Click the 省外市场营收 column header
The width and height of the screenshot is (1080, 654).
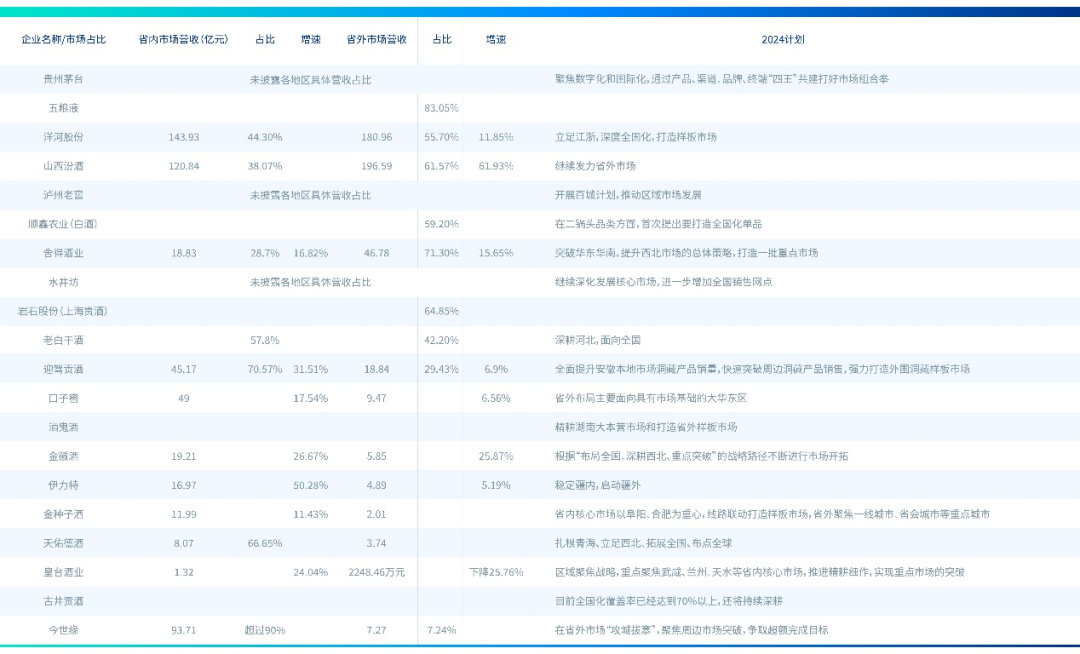point(376,39)
